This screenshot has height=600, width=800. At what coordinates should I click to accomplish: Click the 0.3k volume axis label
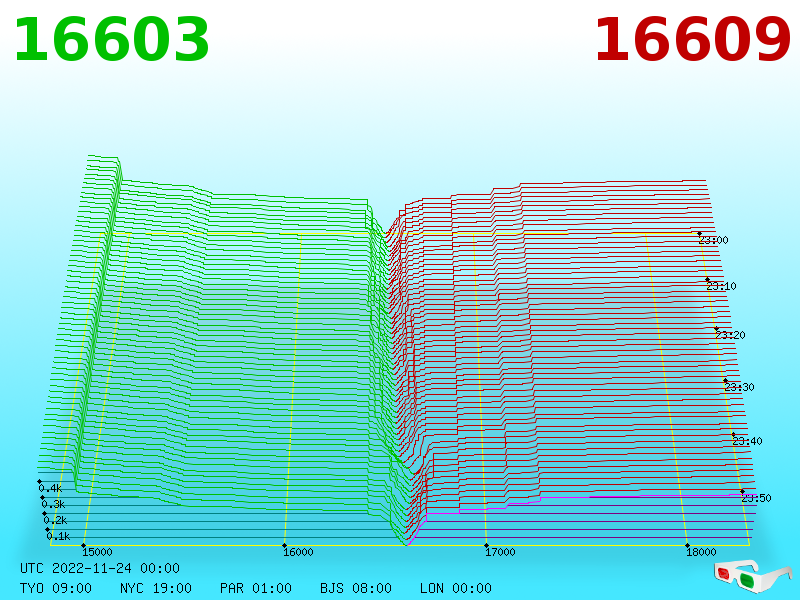coord(54,505)
